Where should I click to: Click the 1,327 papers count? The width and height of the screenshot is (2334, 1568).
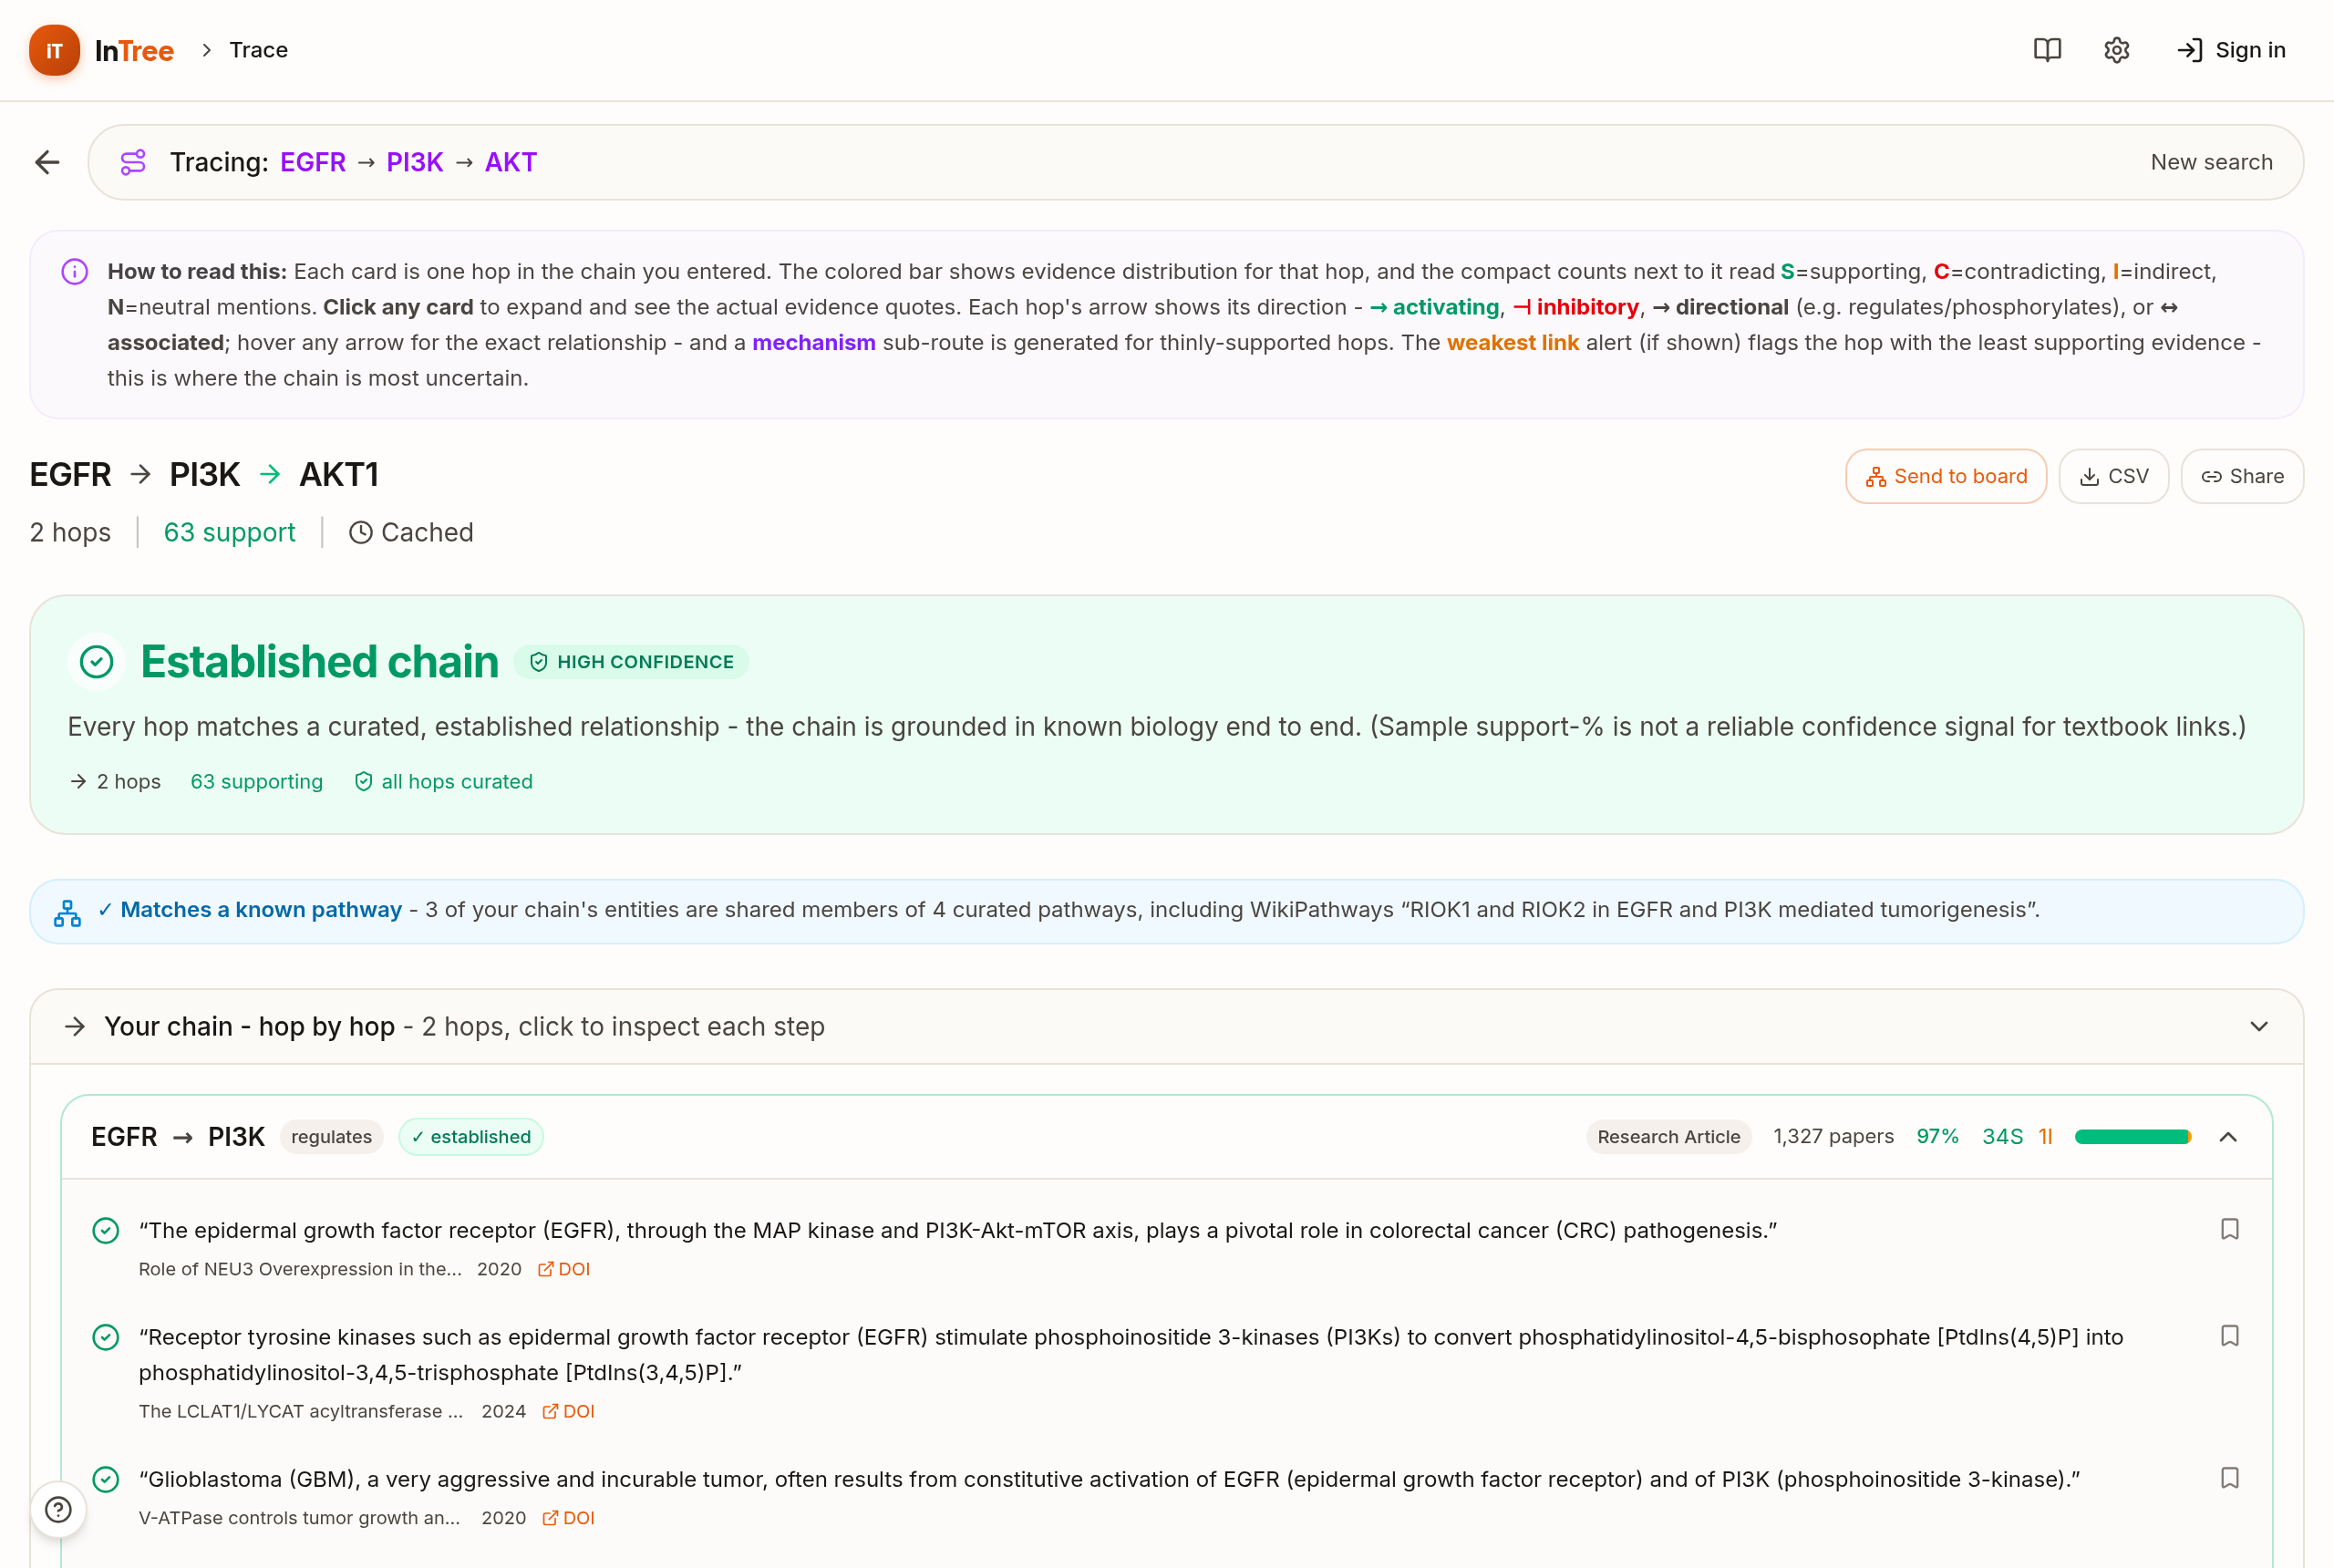point(1833,1137)
